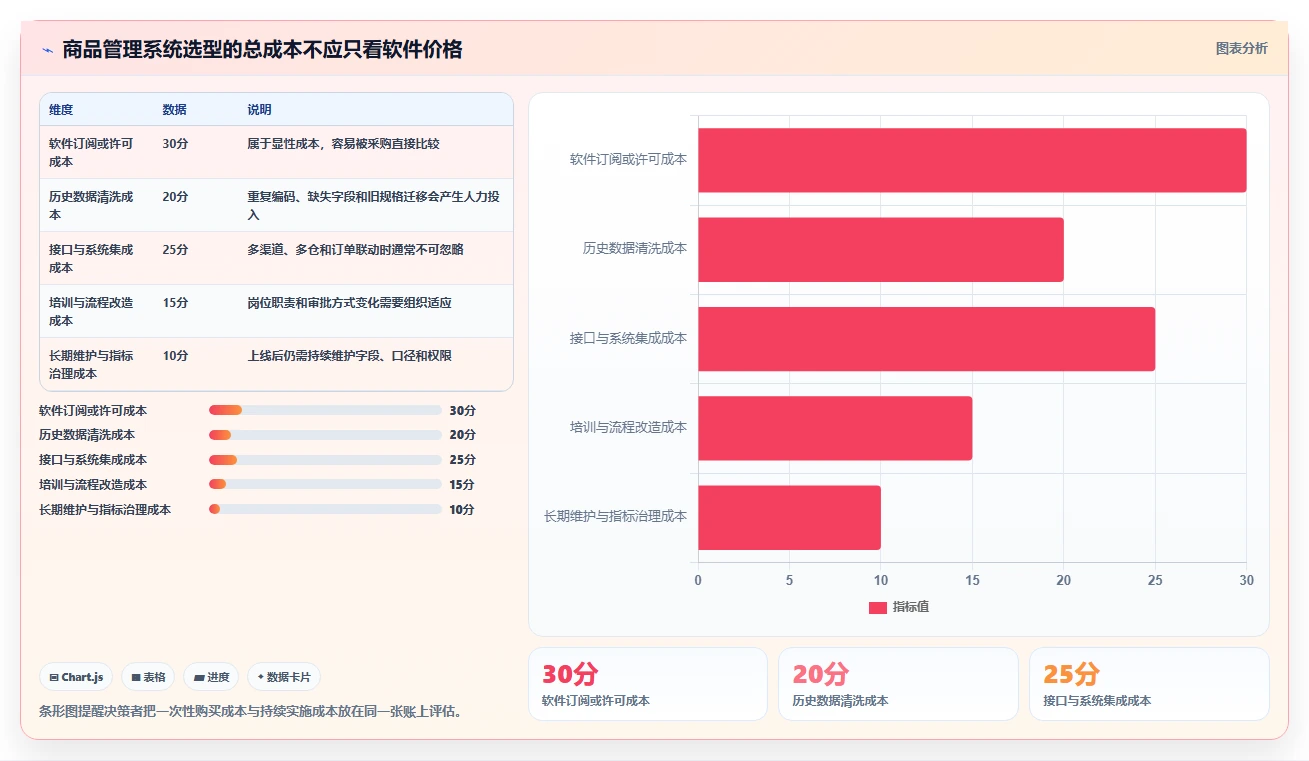Open the 25分 接口与系统集成成本 data card
The height and width of the screenshot is (761, 1309).
[x=1149, y=684]
